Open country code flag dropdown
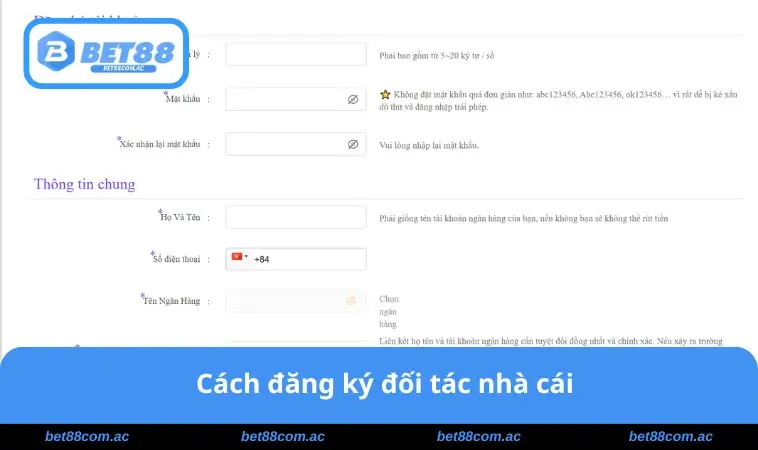758x450 pixels. [x=239, y=257]
